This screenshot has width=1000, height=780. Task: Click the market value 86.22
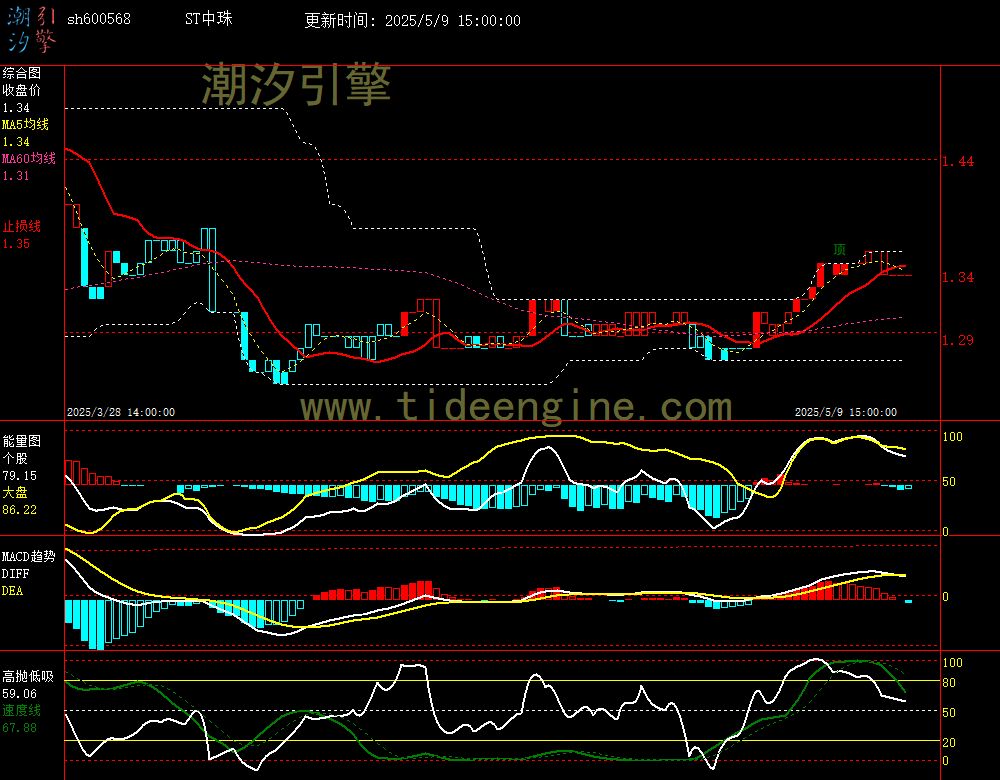pyautogui.click(x=20, y=510)
